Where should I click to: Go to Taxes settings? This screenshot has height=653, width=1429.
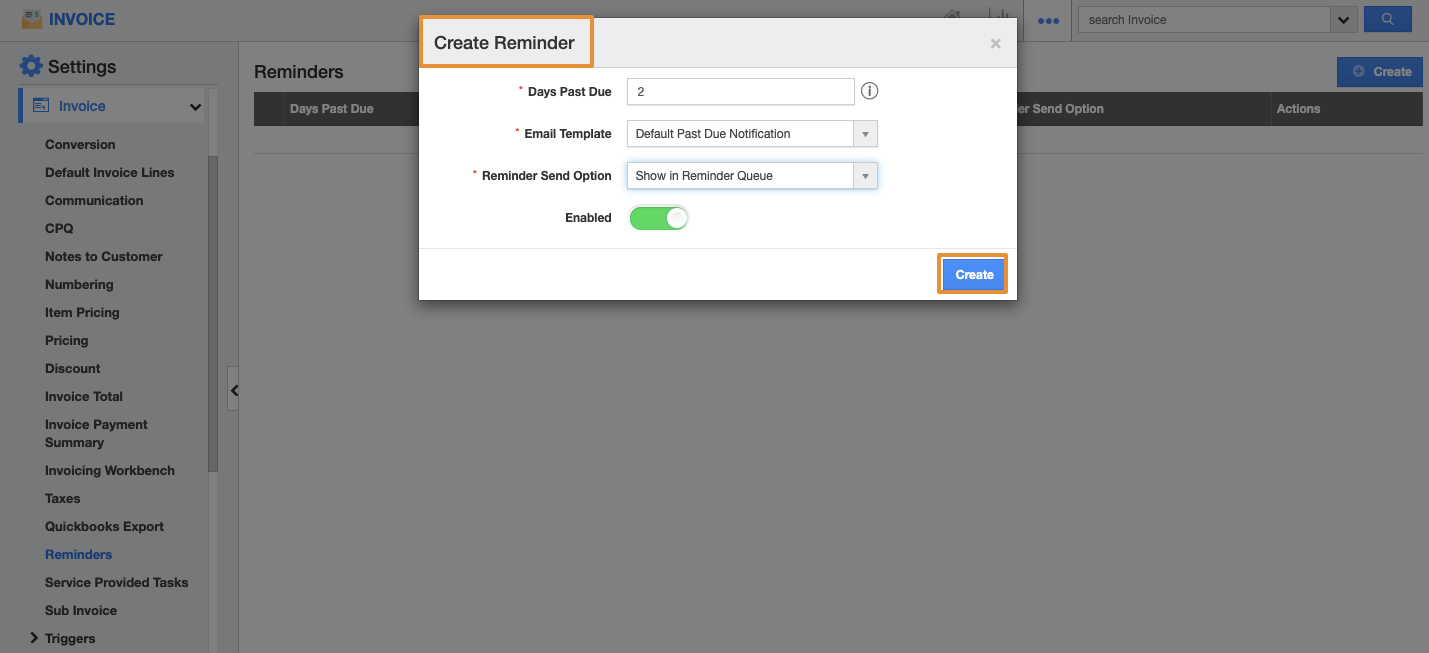click(62, 498)
